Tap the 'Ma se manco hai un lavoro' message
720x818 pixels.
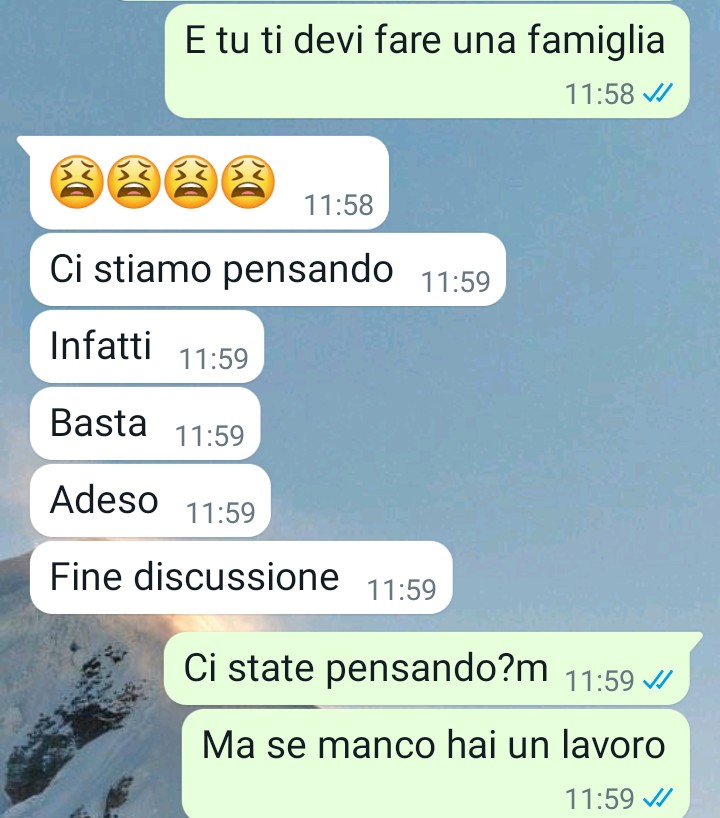tap(436, 764)
